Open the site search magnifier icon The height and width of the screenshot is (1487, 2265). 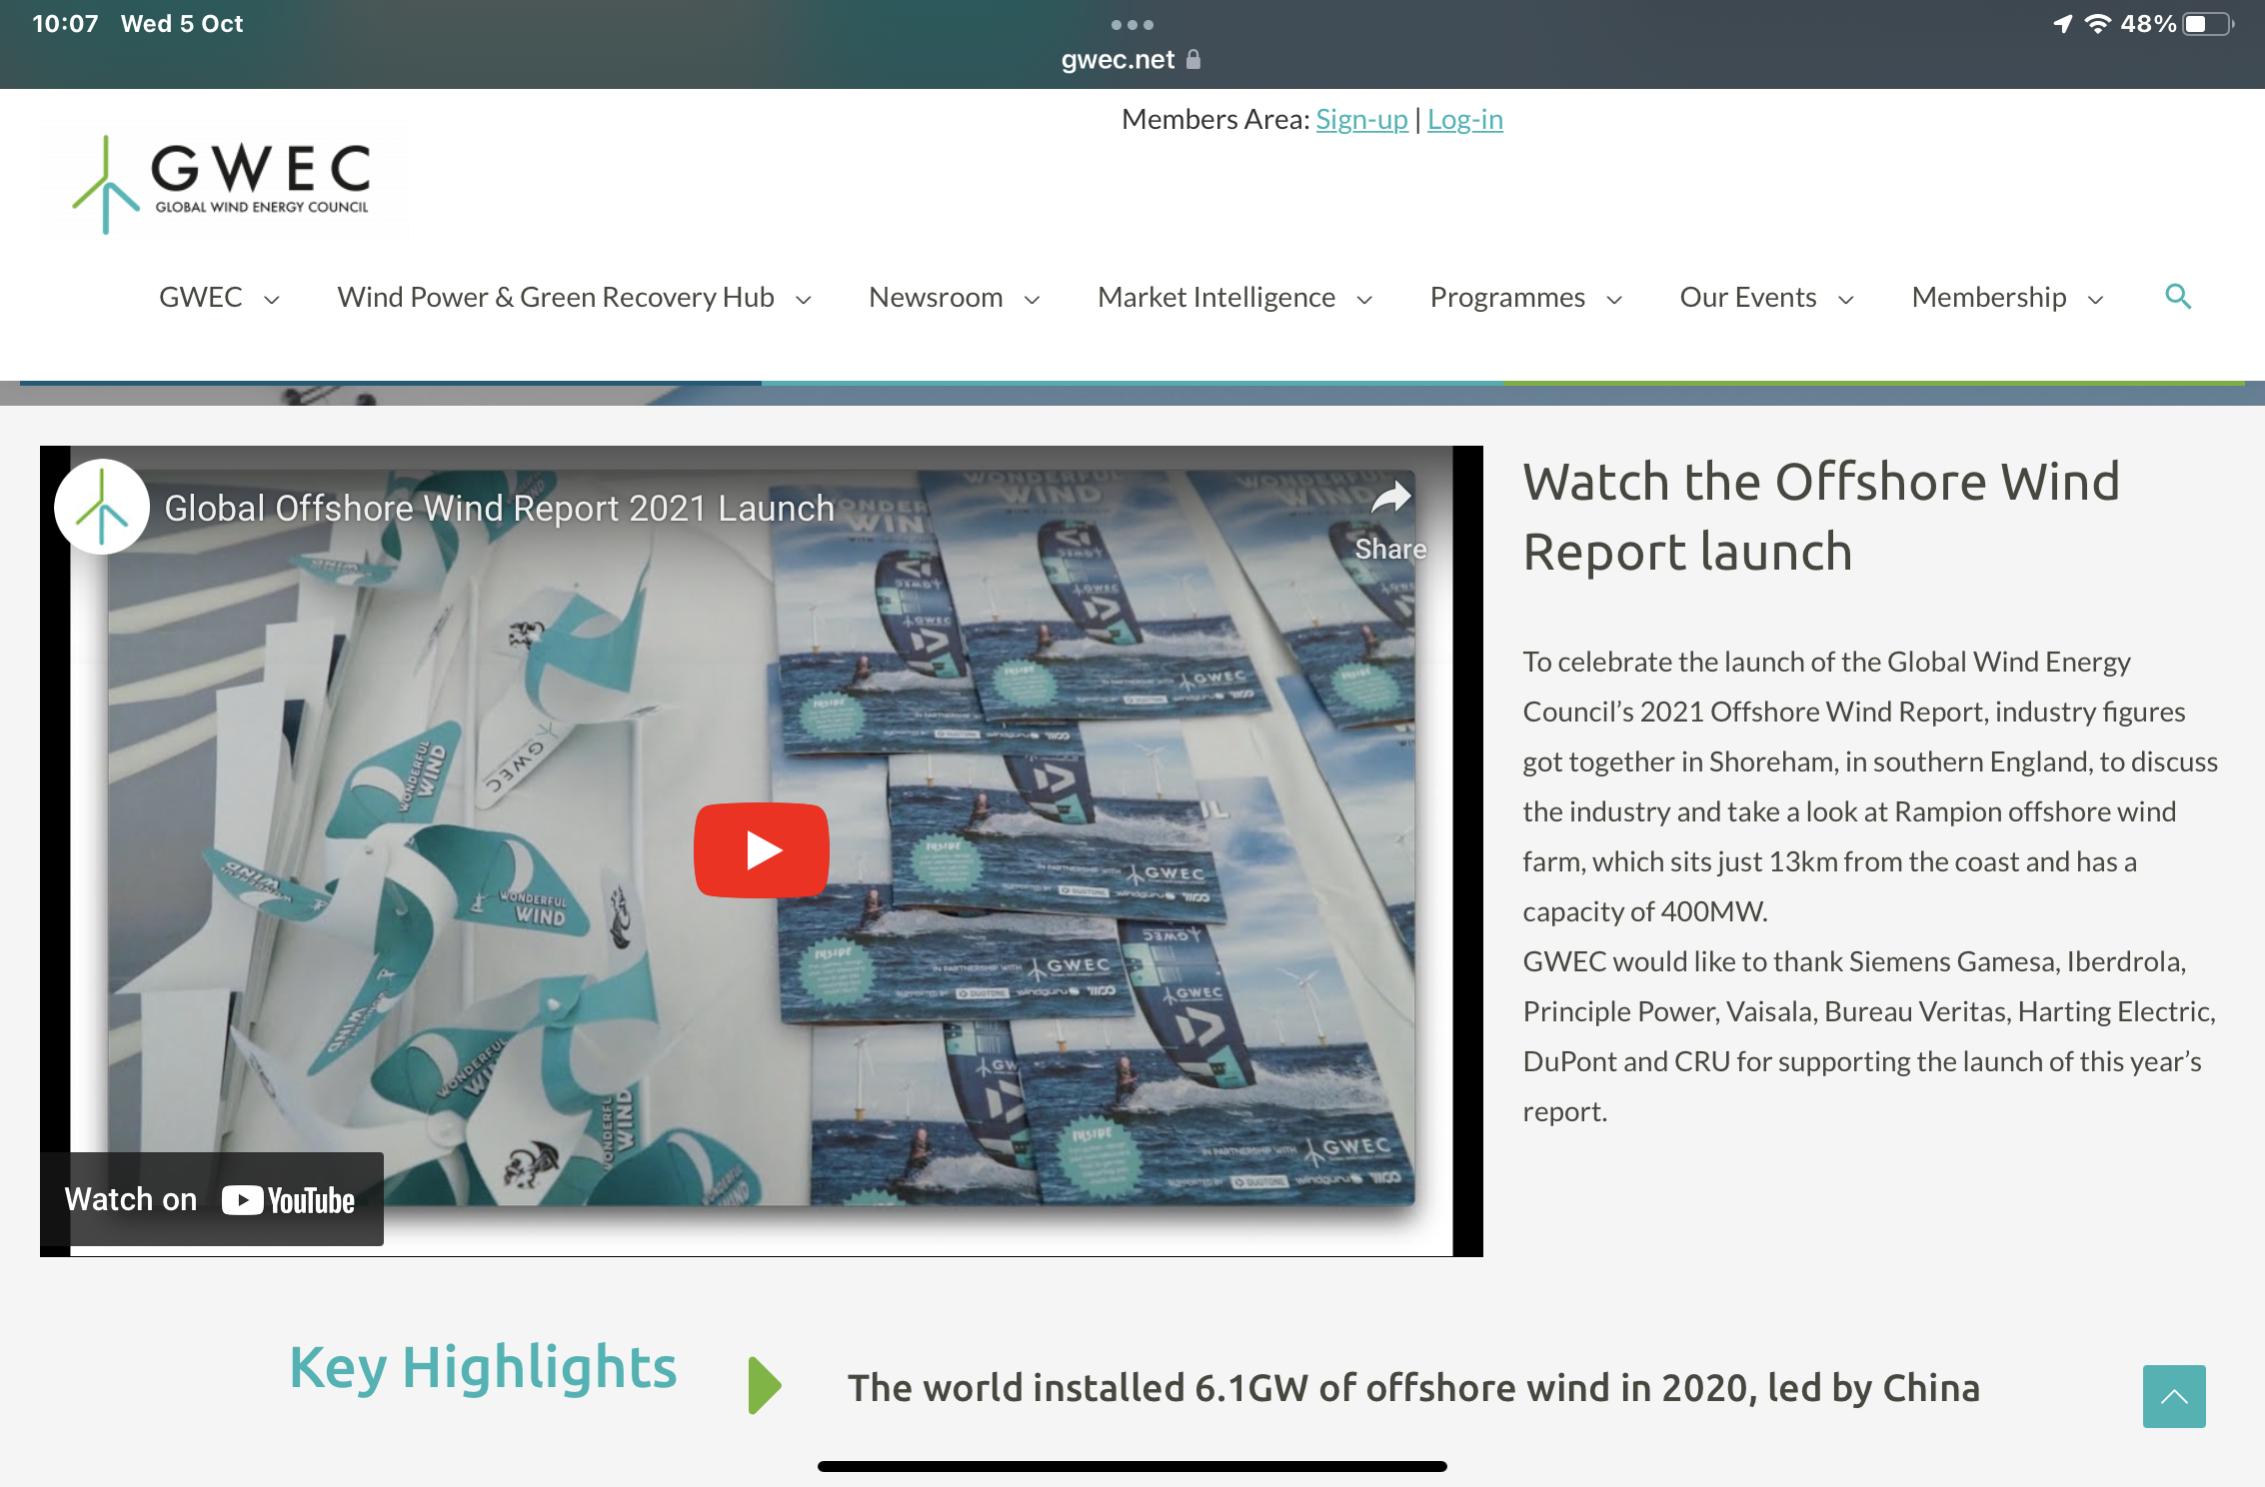coord(2178,296)
